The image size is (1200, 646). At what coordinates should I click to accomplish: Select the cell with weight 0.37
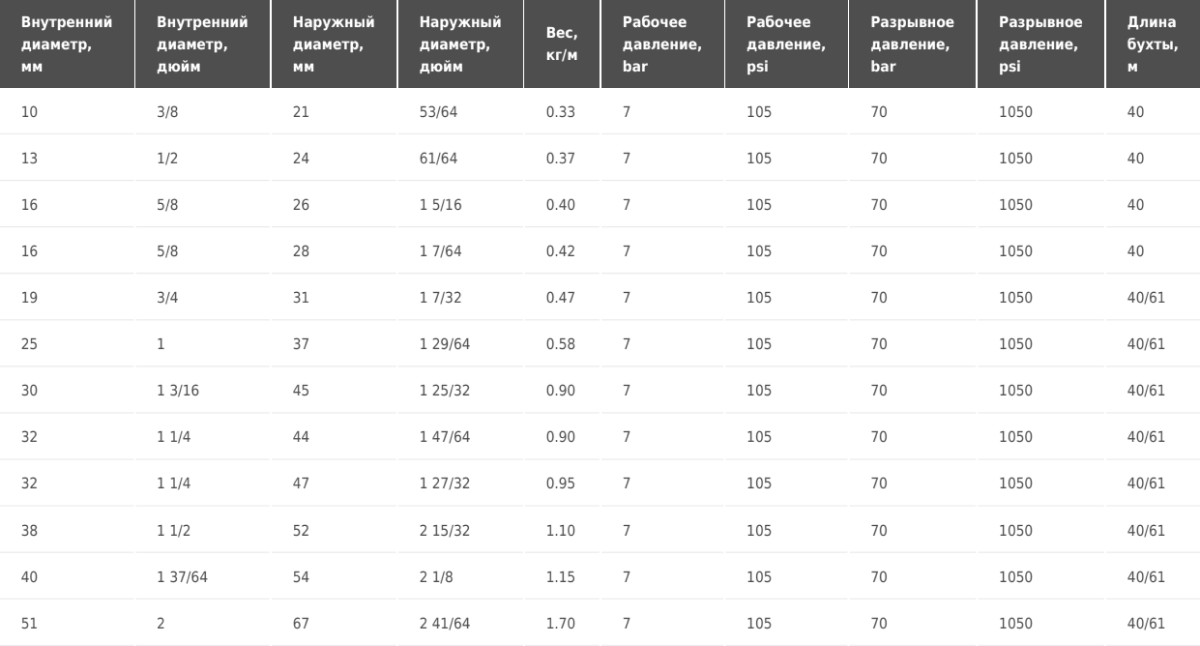(562, 158)
